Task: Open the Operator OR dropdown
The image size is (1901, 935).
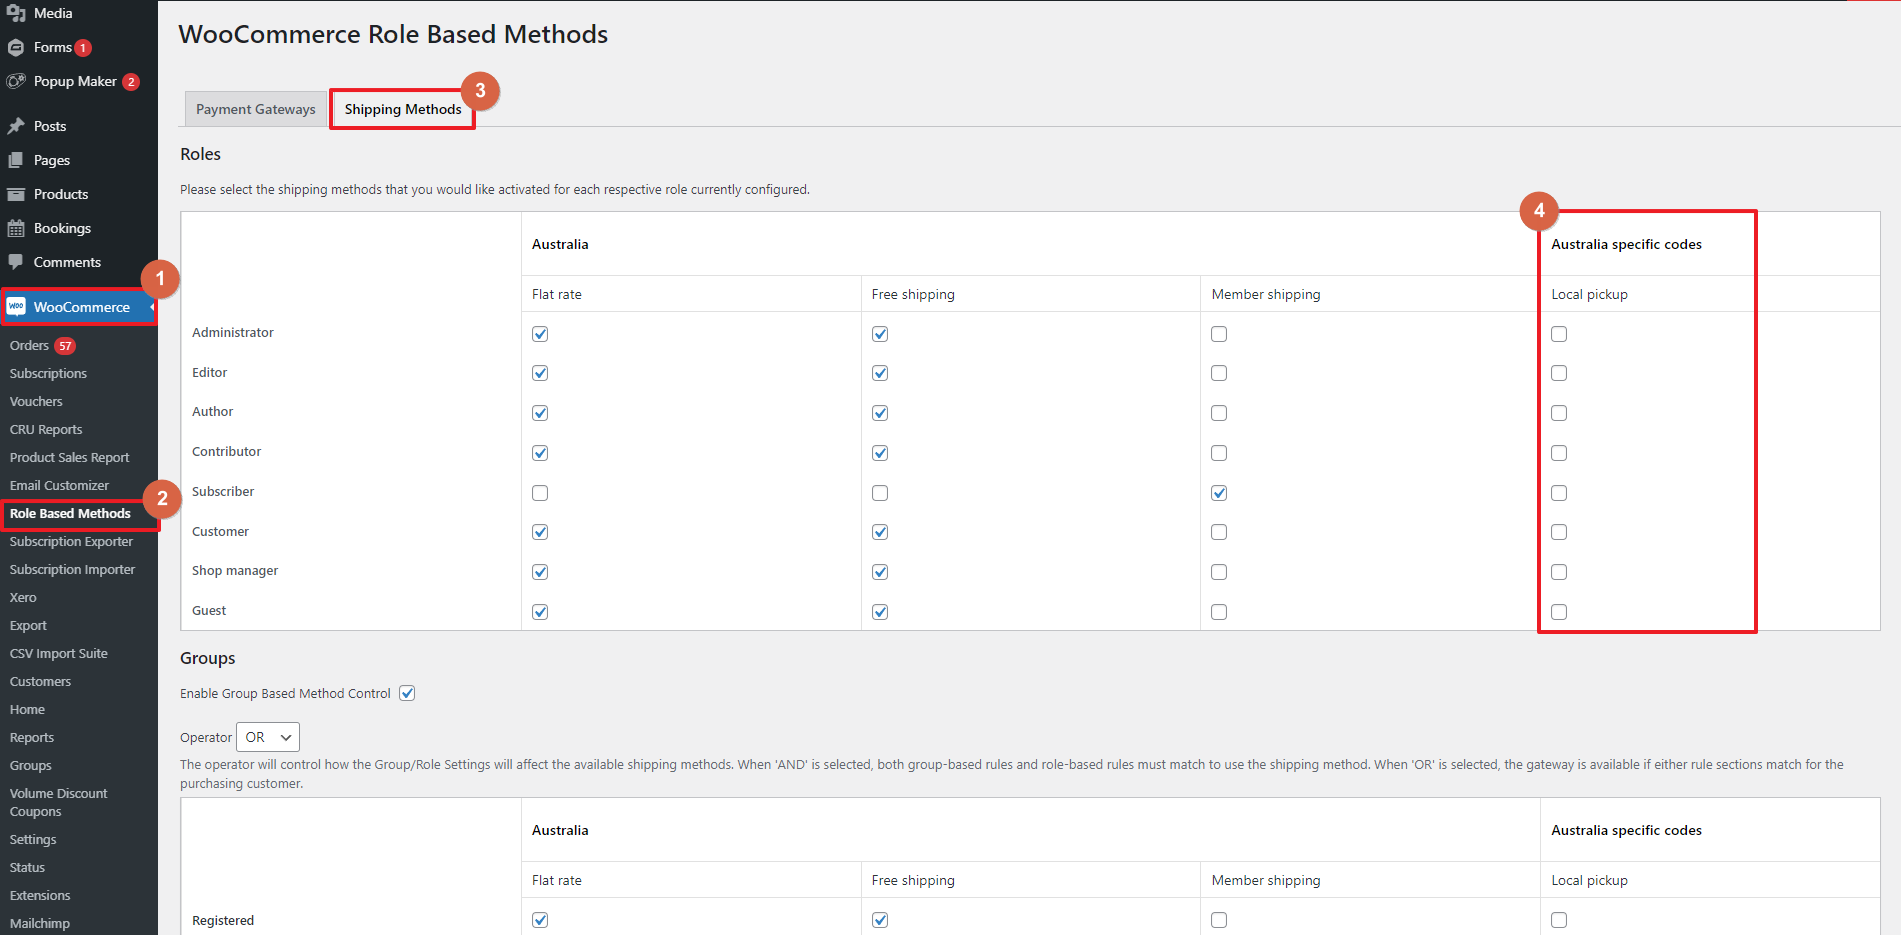Action: pos(268,737)
